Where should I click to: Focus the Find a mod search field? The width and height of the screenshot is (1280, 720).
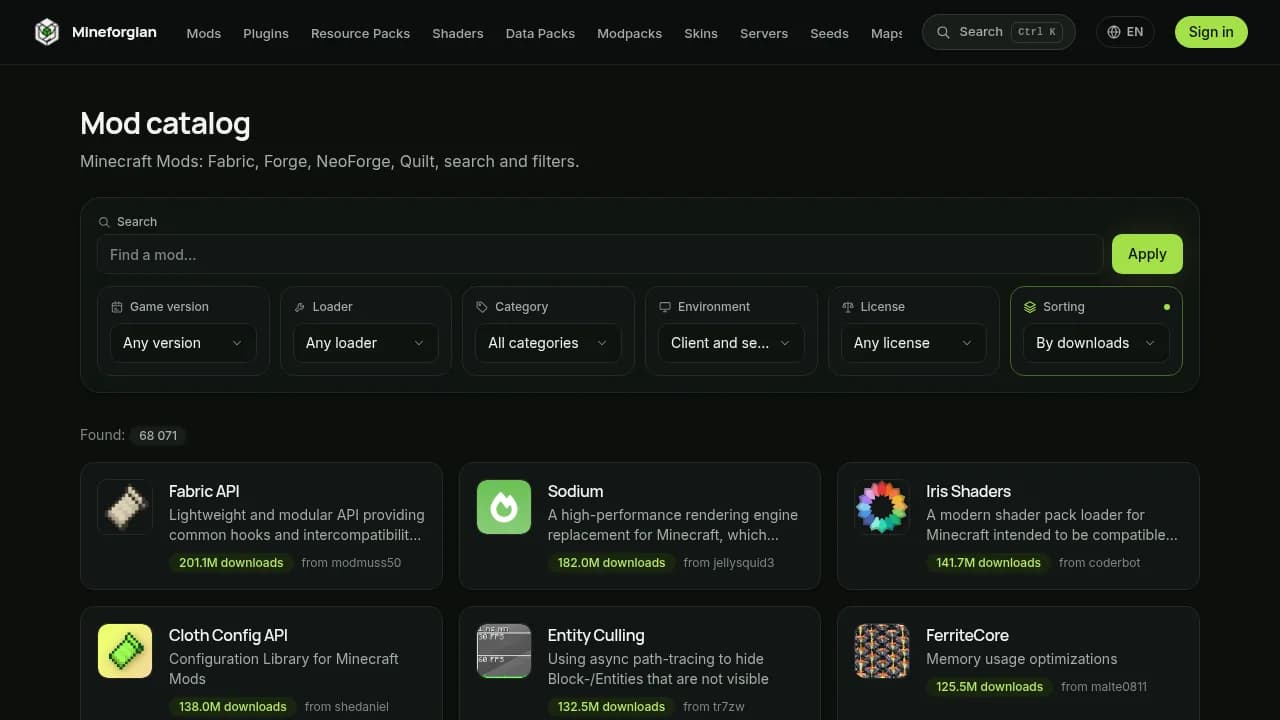coord(600,254)
